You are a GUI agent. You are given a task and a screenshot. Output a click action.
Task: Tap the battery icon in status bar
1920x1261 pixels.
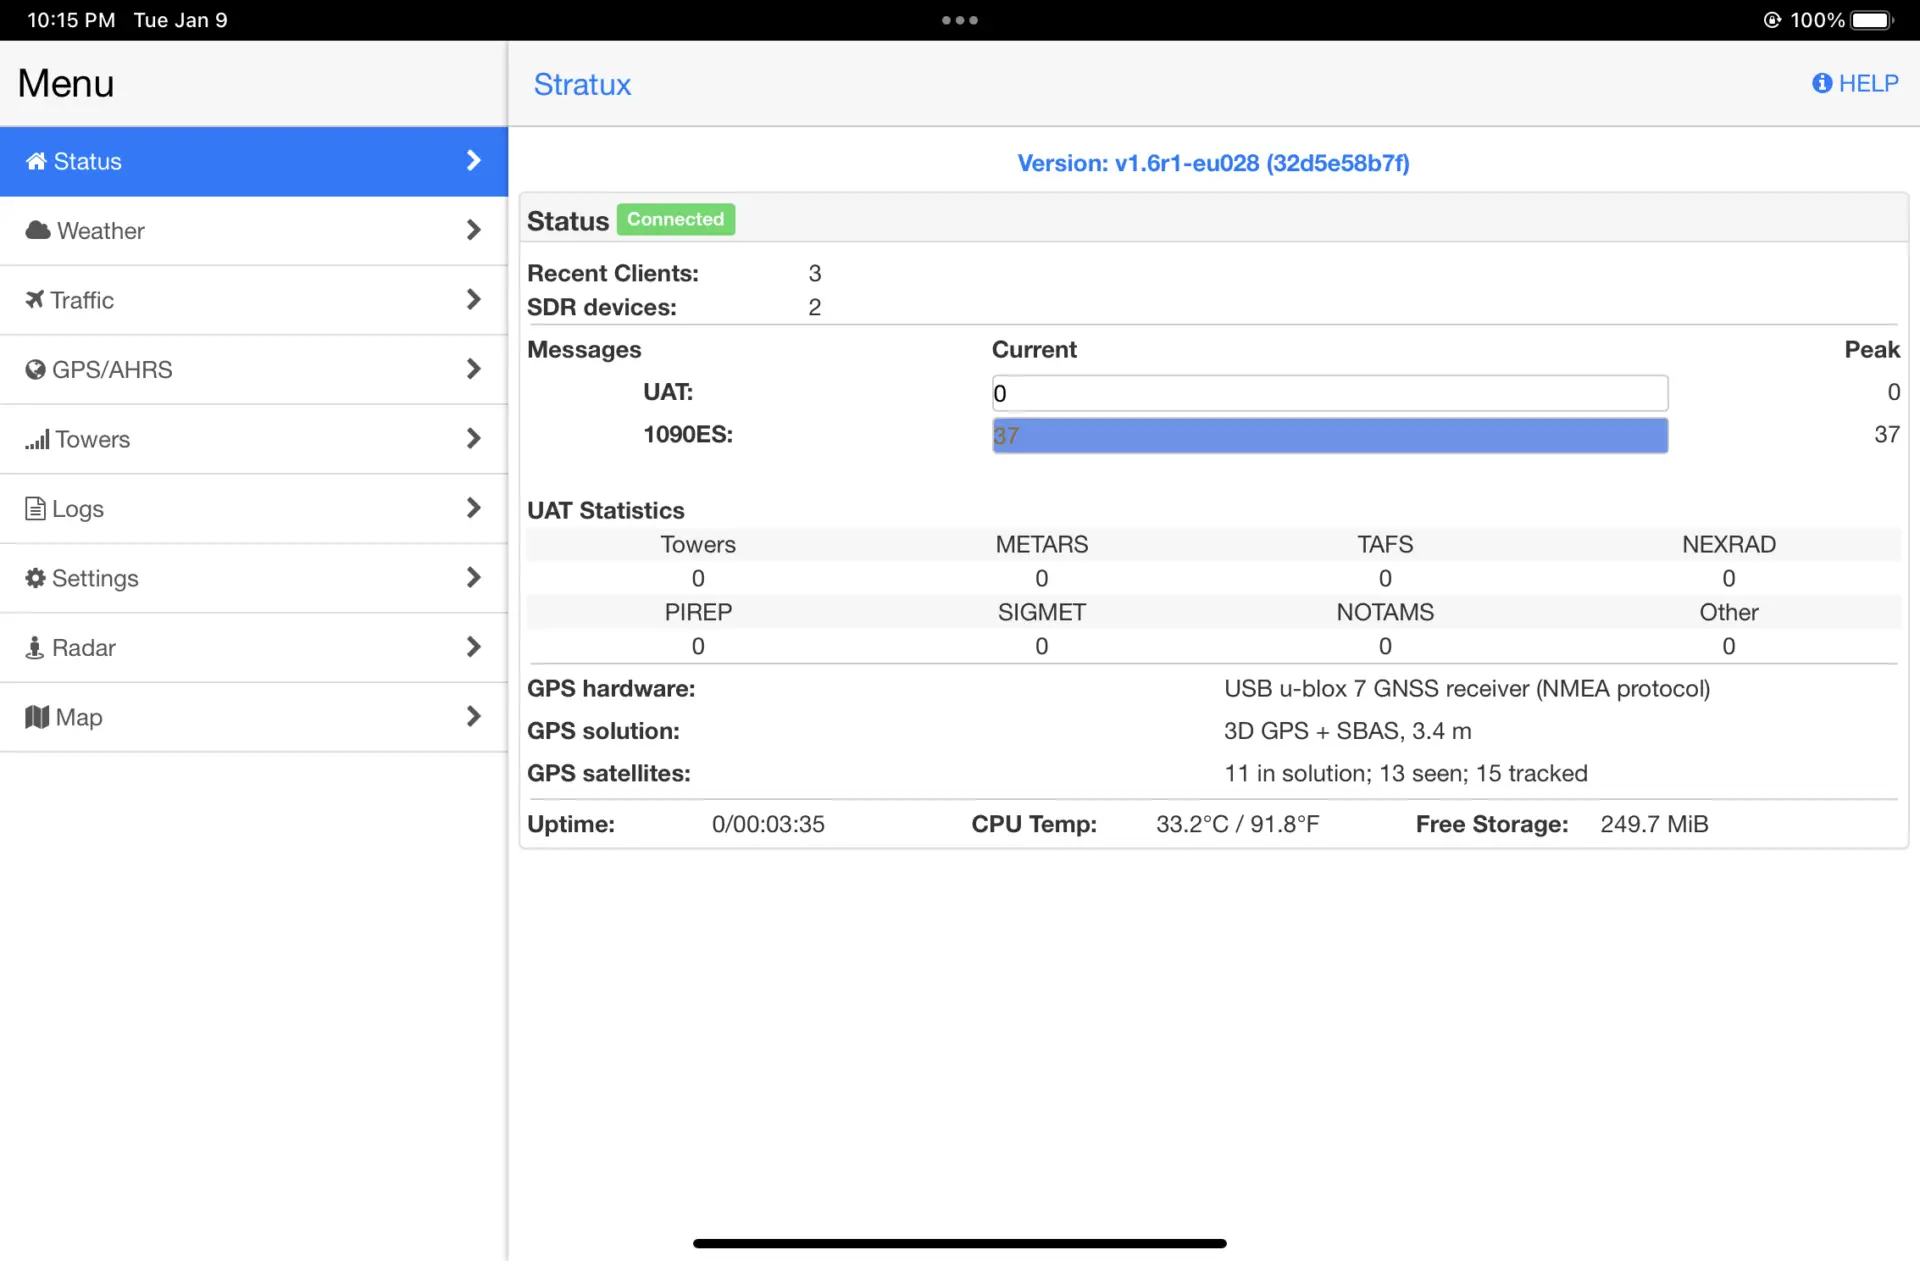(x=1872, y=20)
